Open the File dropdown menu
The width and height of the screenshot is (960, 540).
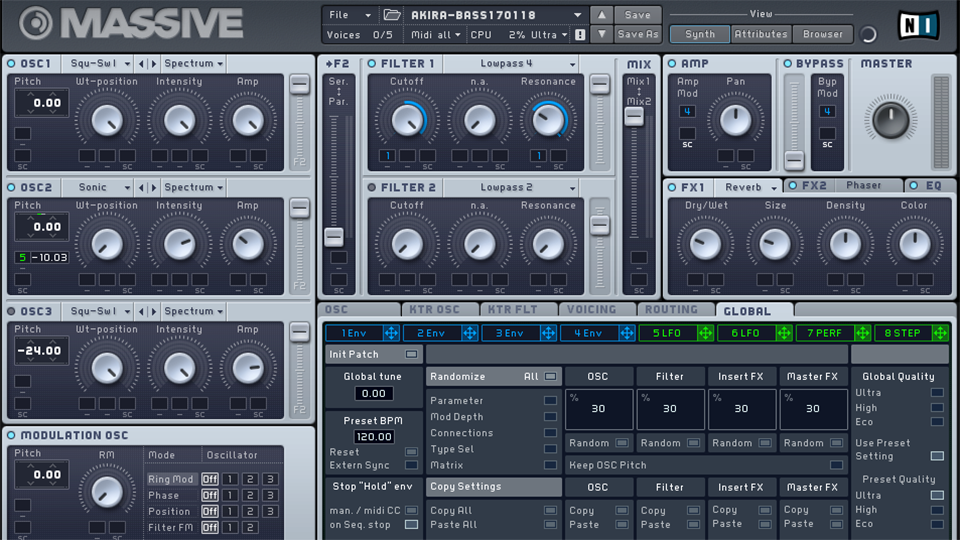click(x=350, y=15)
